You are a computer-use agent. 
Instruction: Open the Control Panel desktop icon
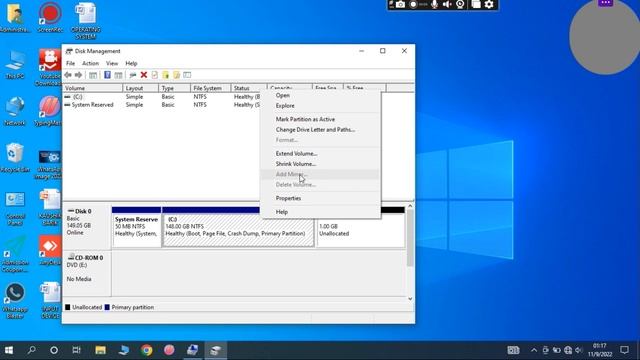(x=15, y=208)
